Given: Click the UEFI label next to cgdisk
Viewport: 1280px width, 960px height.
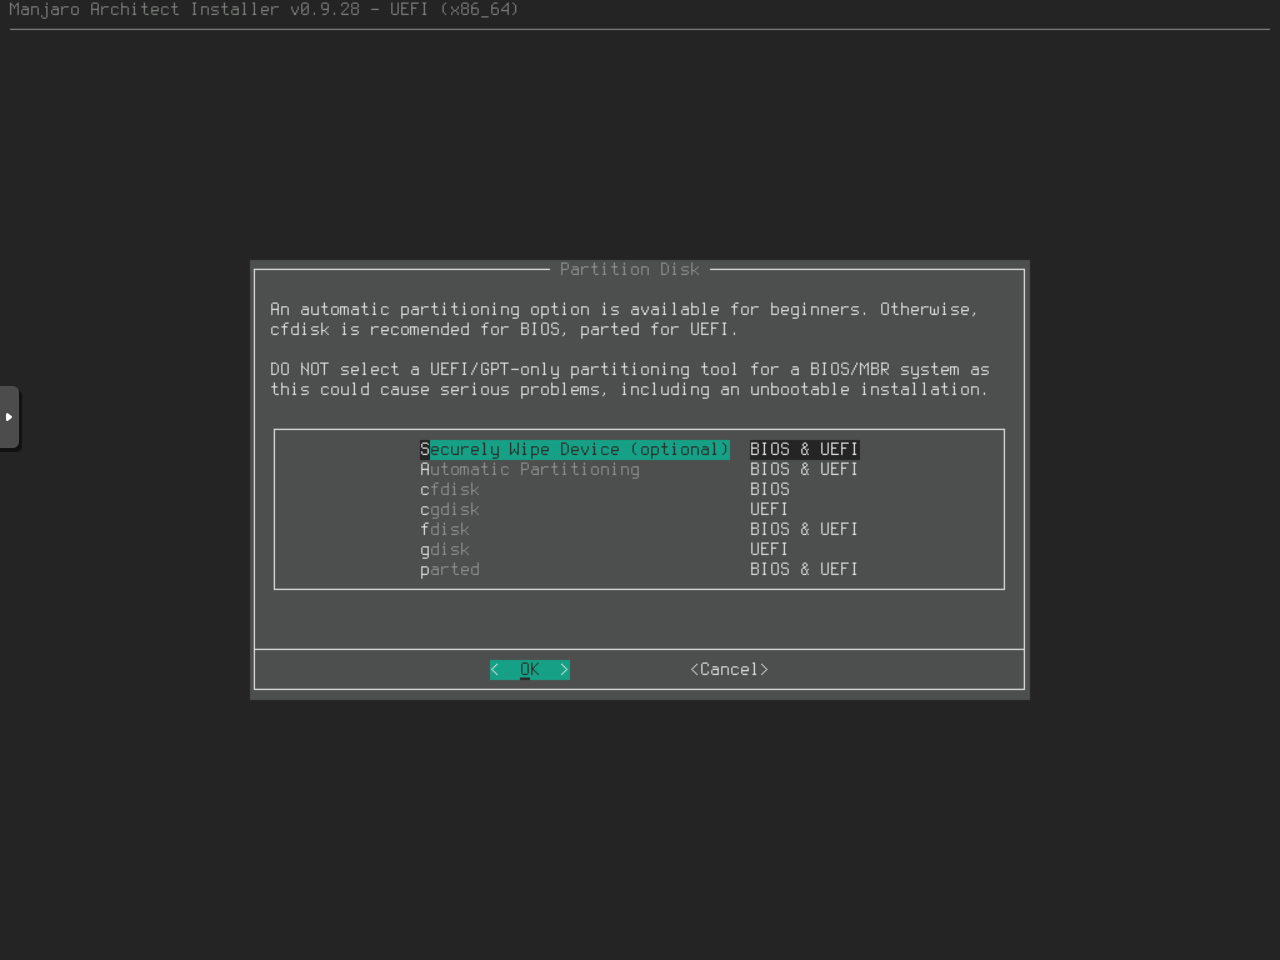Looking at the screenshot, I should 769,509.
